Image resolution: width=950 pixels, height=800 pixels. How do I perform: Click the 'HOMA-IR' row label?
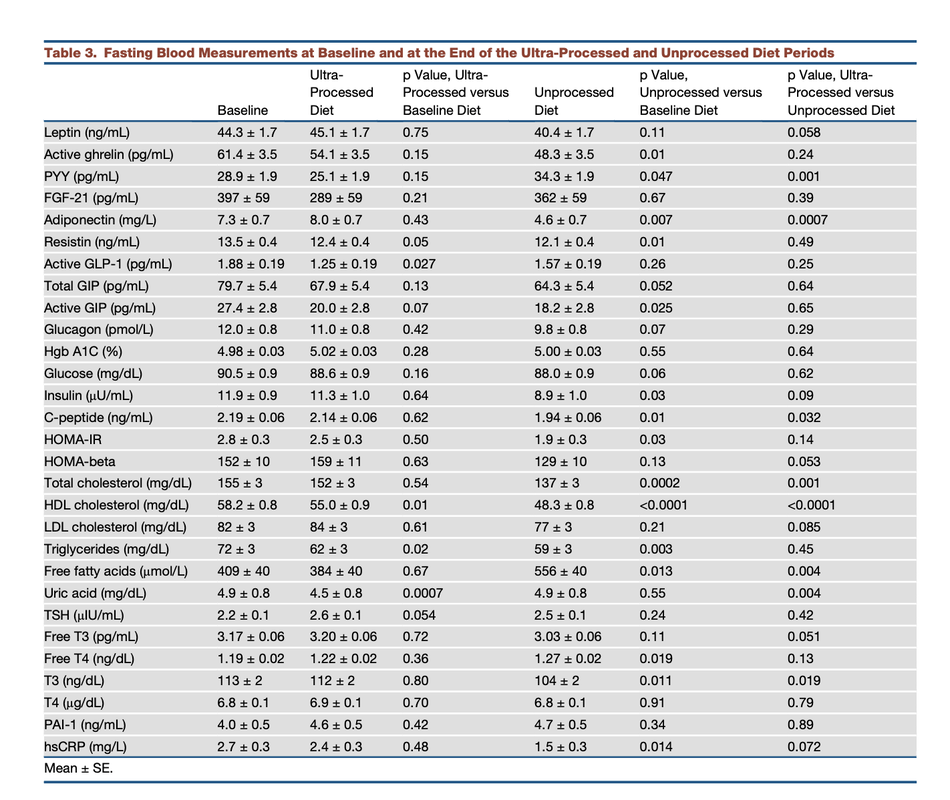click(73, 439)
